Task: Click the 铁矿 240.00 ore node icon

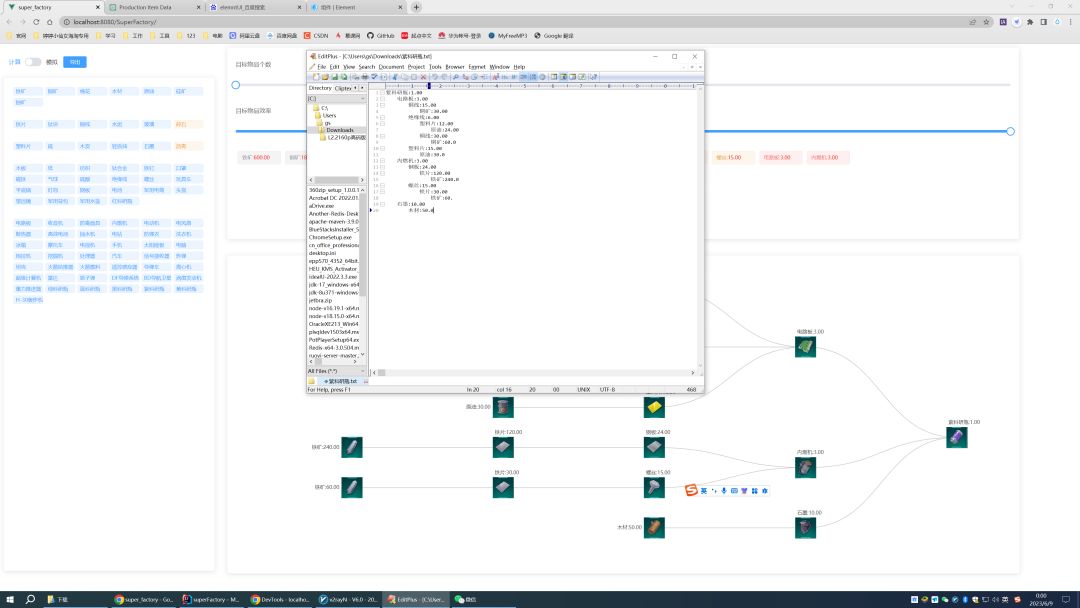Action: tap(351, 447)
